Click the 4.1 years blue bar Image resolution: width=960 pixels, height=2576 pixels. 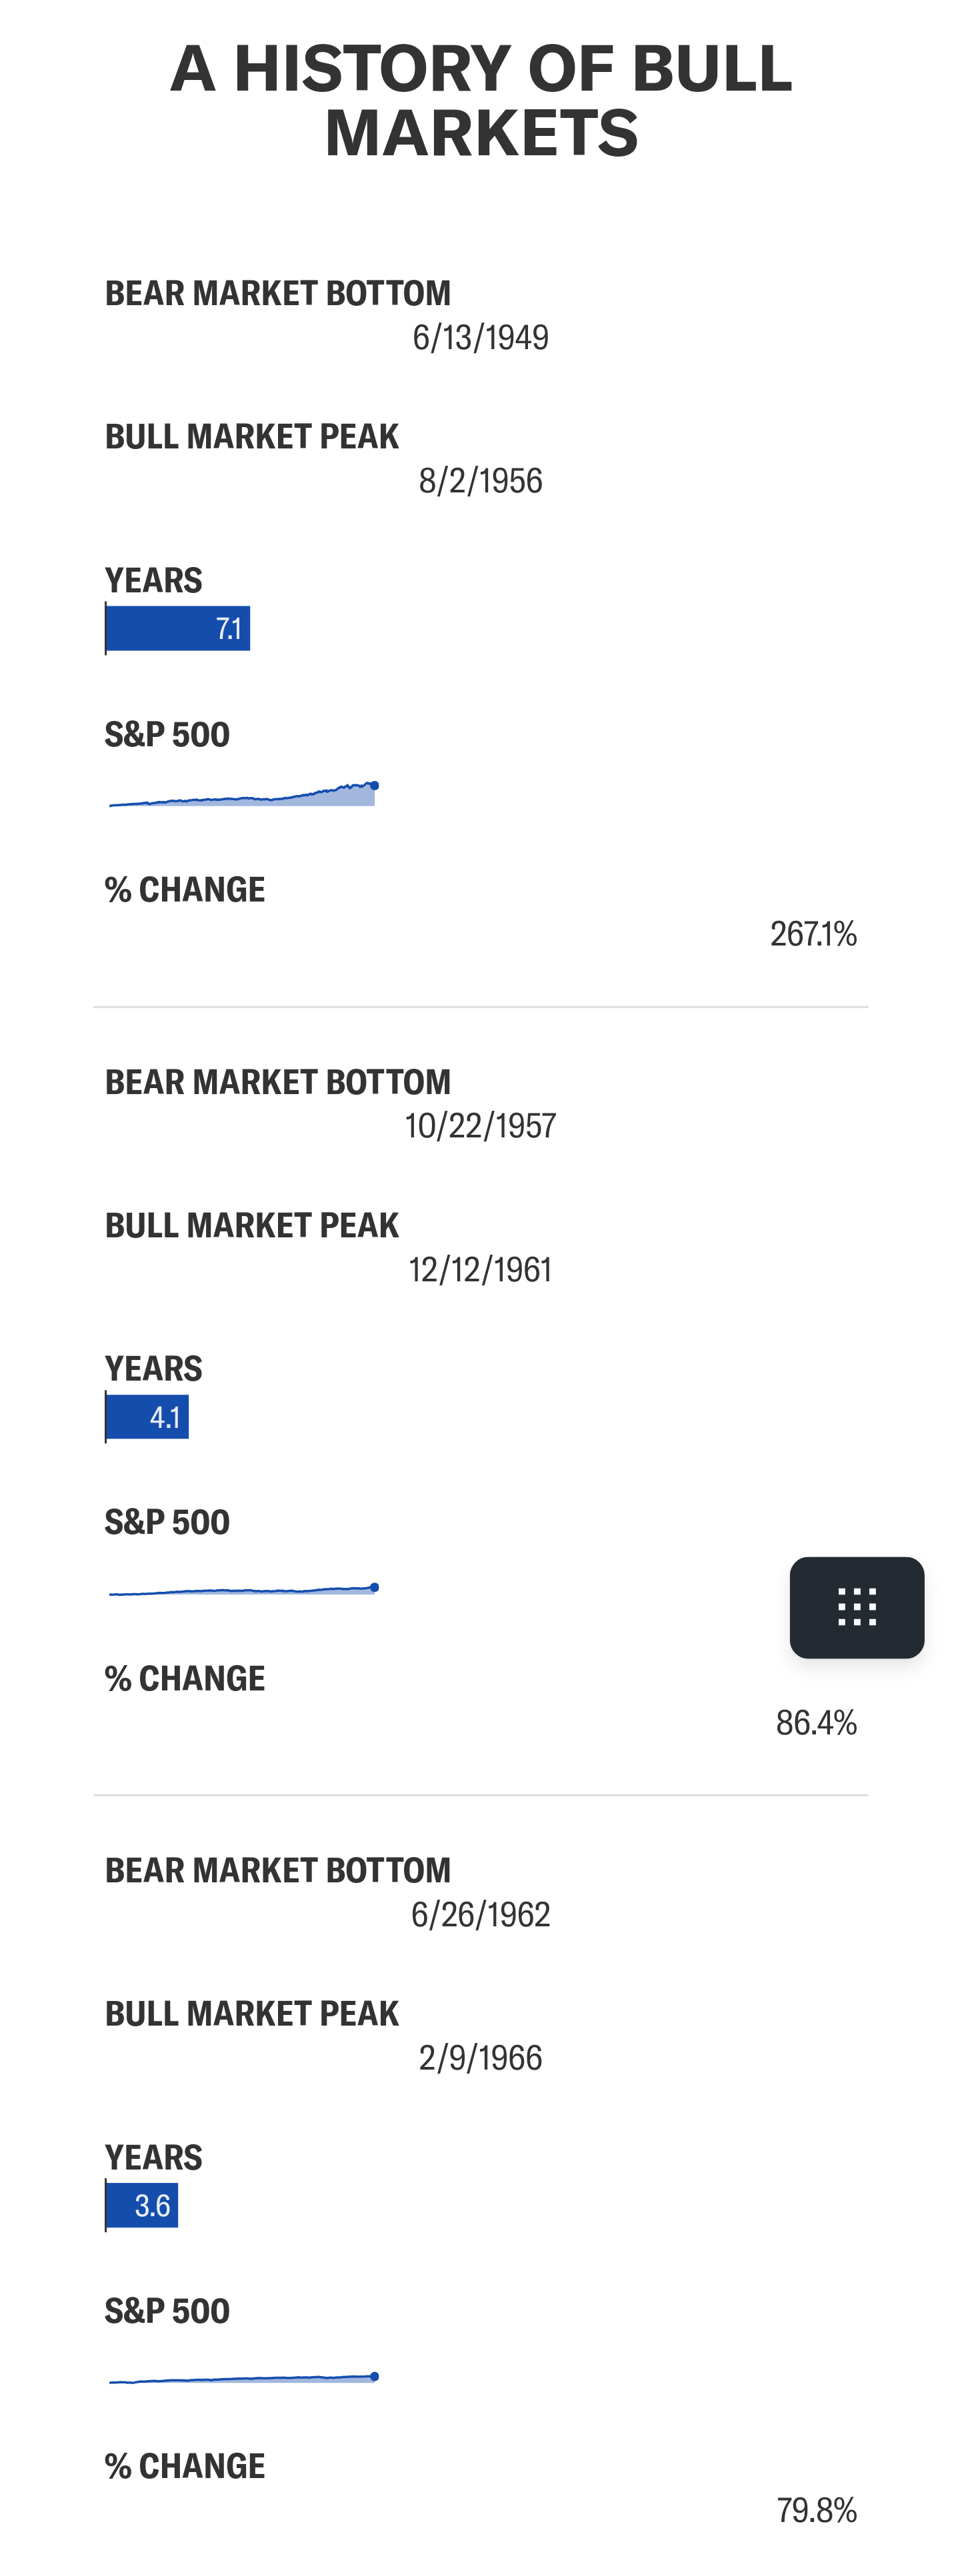point(147,1416)
